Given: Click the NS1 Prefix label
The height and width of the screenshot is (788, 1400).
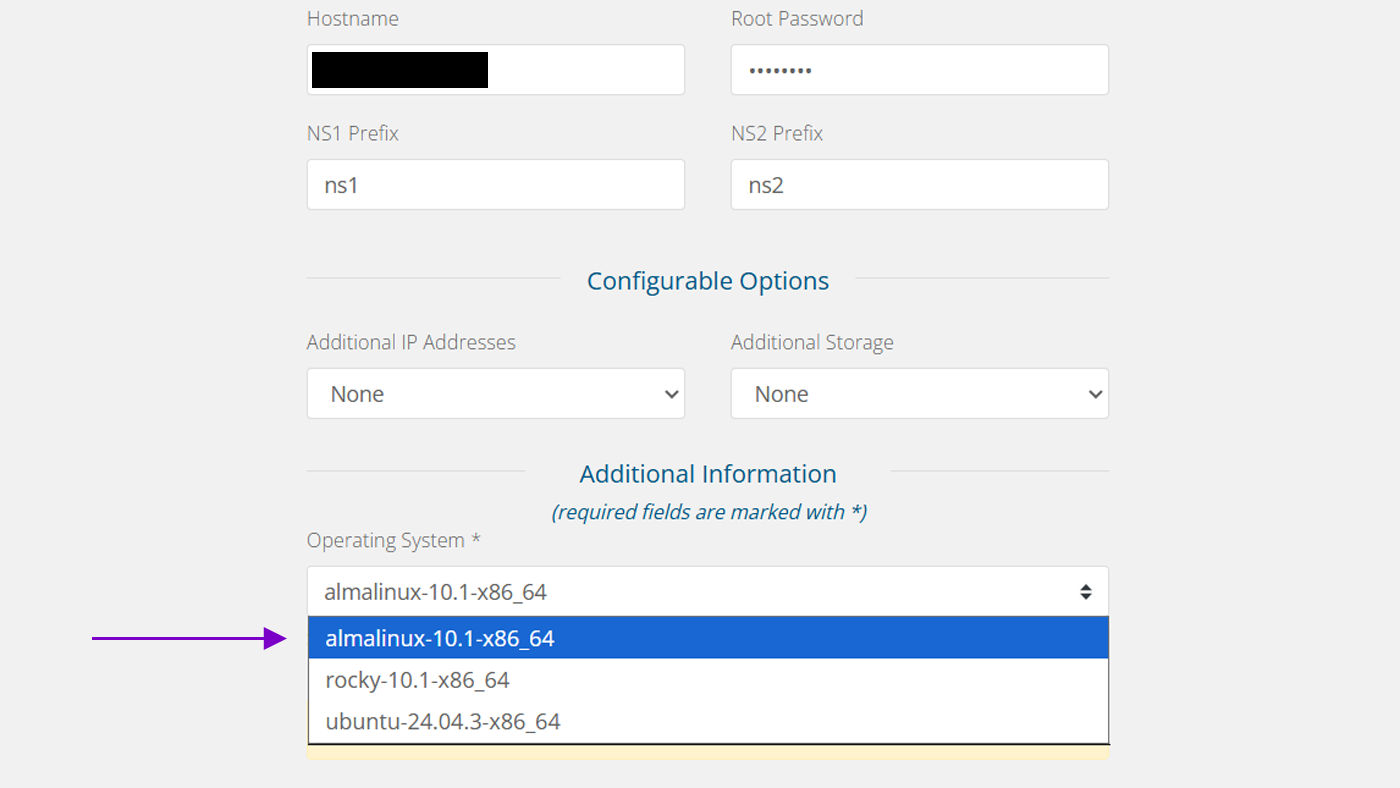Looking at the screenshot, I should 353,134.
